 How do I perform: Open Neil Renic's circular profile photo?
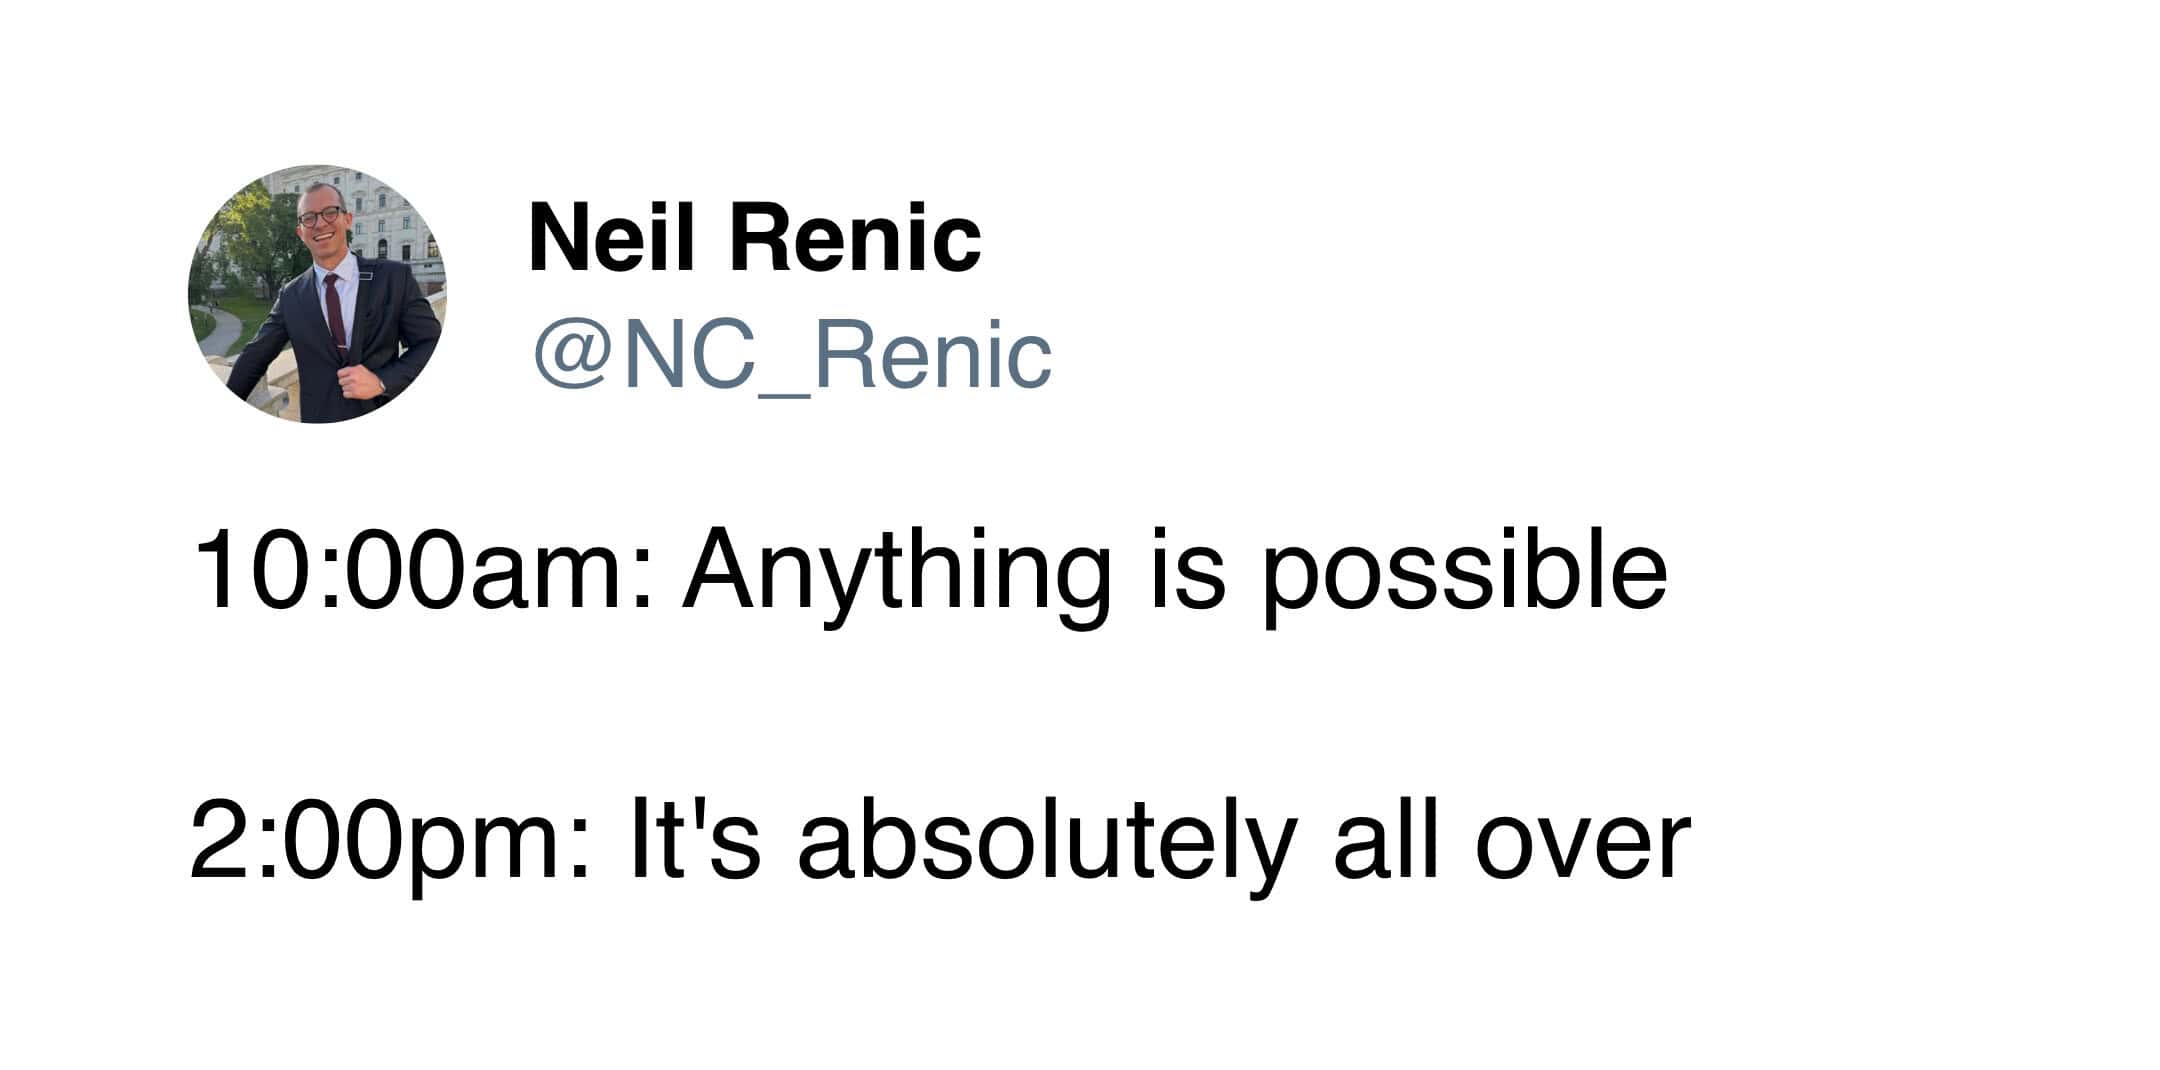tap(317, 294)
